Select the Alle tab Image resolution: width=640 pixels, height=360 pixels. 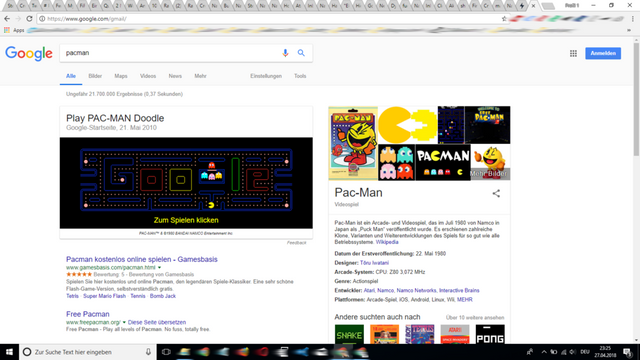point(71,76)
